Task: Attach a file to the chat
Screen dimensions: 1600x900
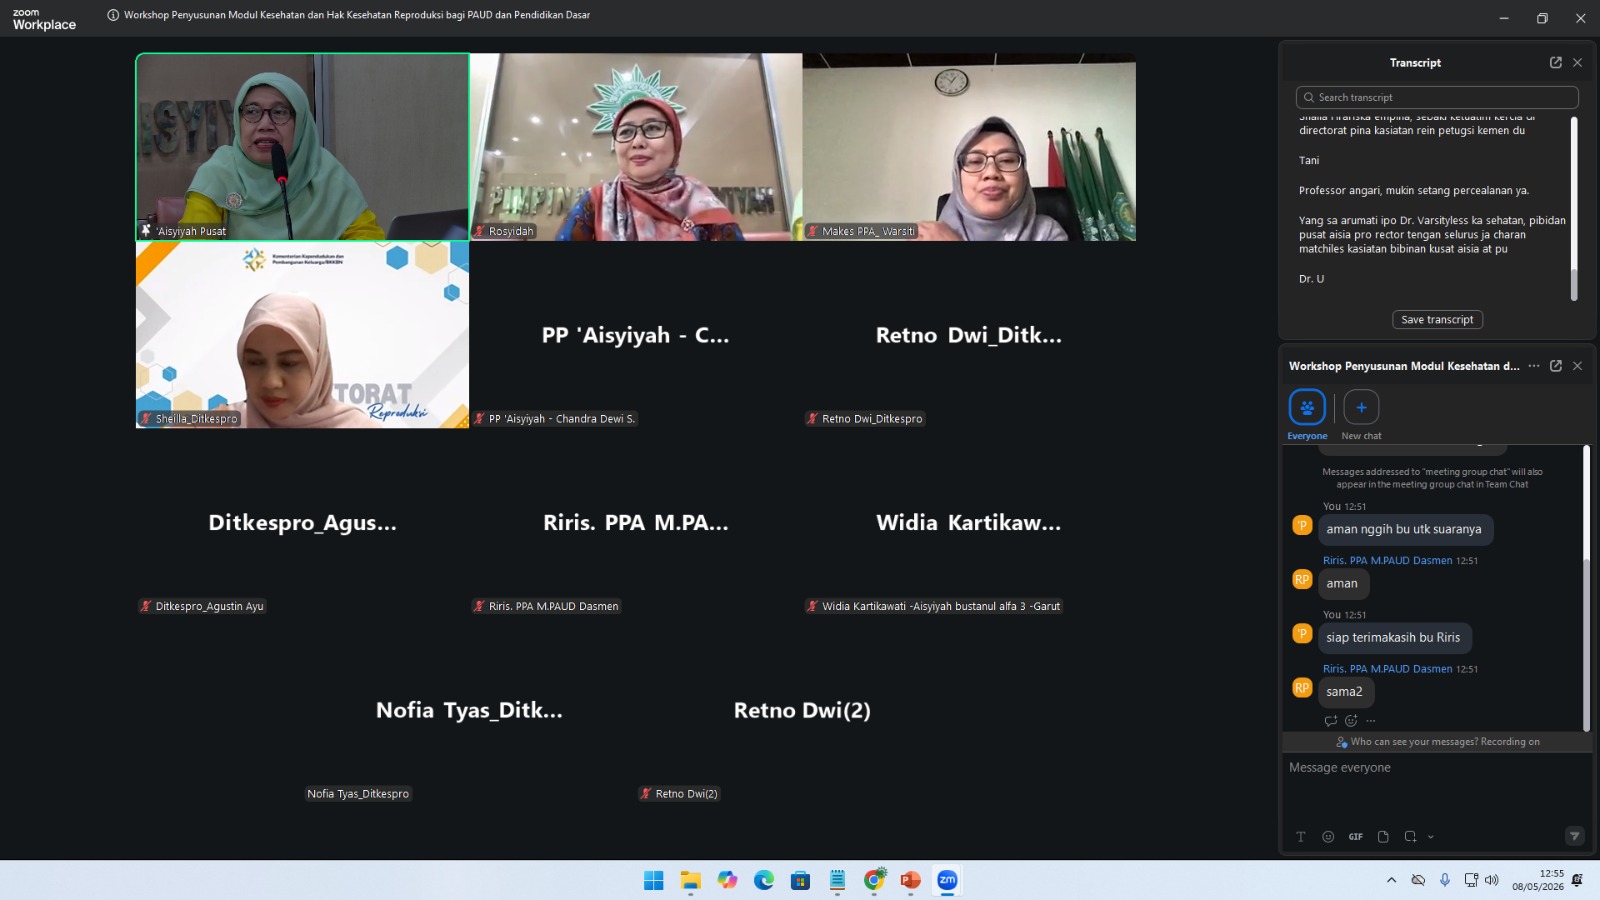Action: (1383, 837)
